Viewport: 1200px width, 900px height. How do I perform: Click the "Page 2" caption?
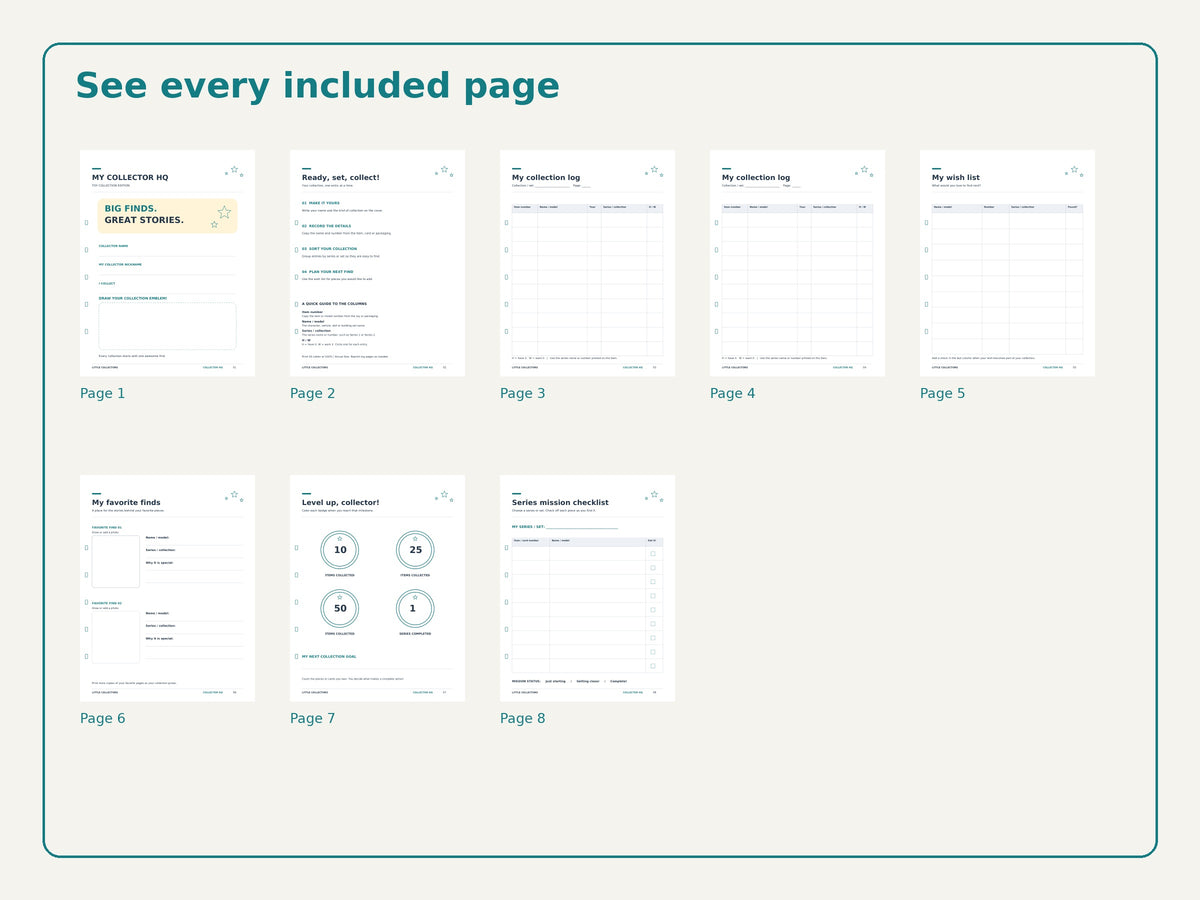pos(313,393)
